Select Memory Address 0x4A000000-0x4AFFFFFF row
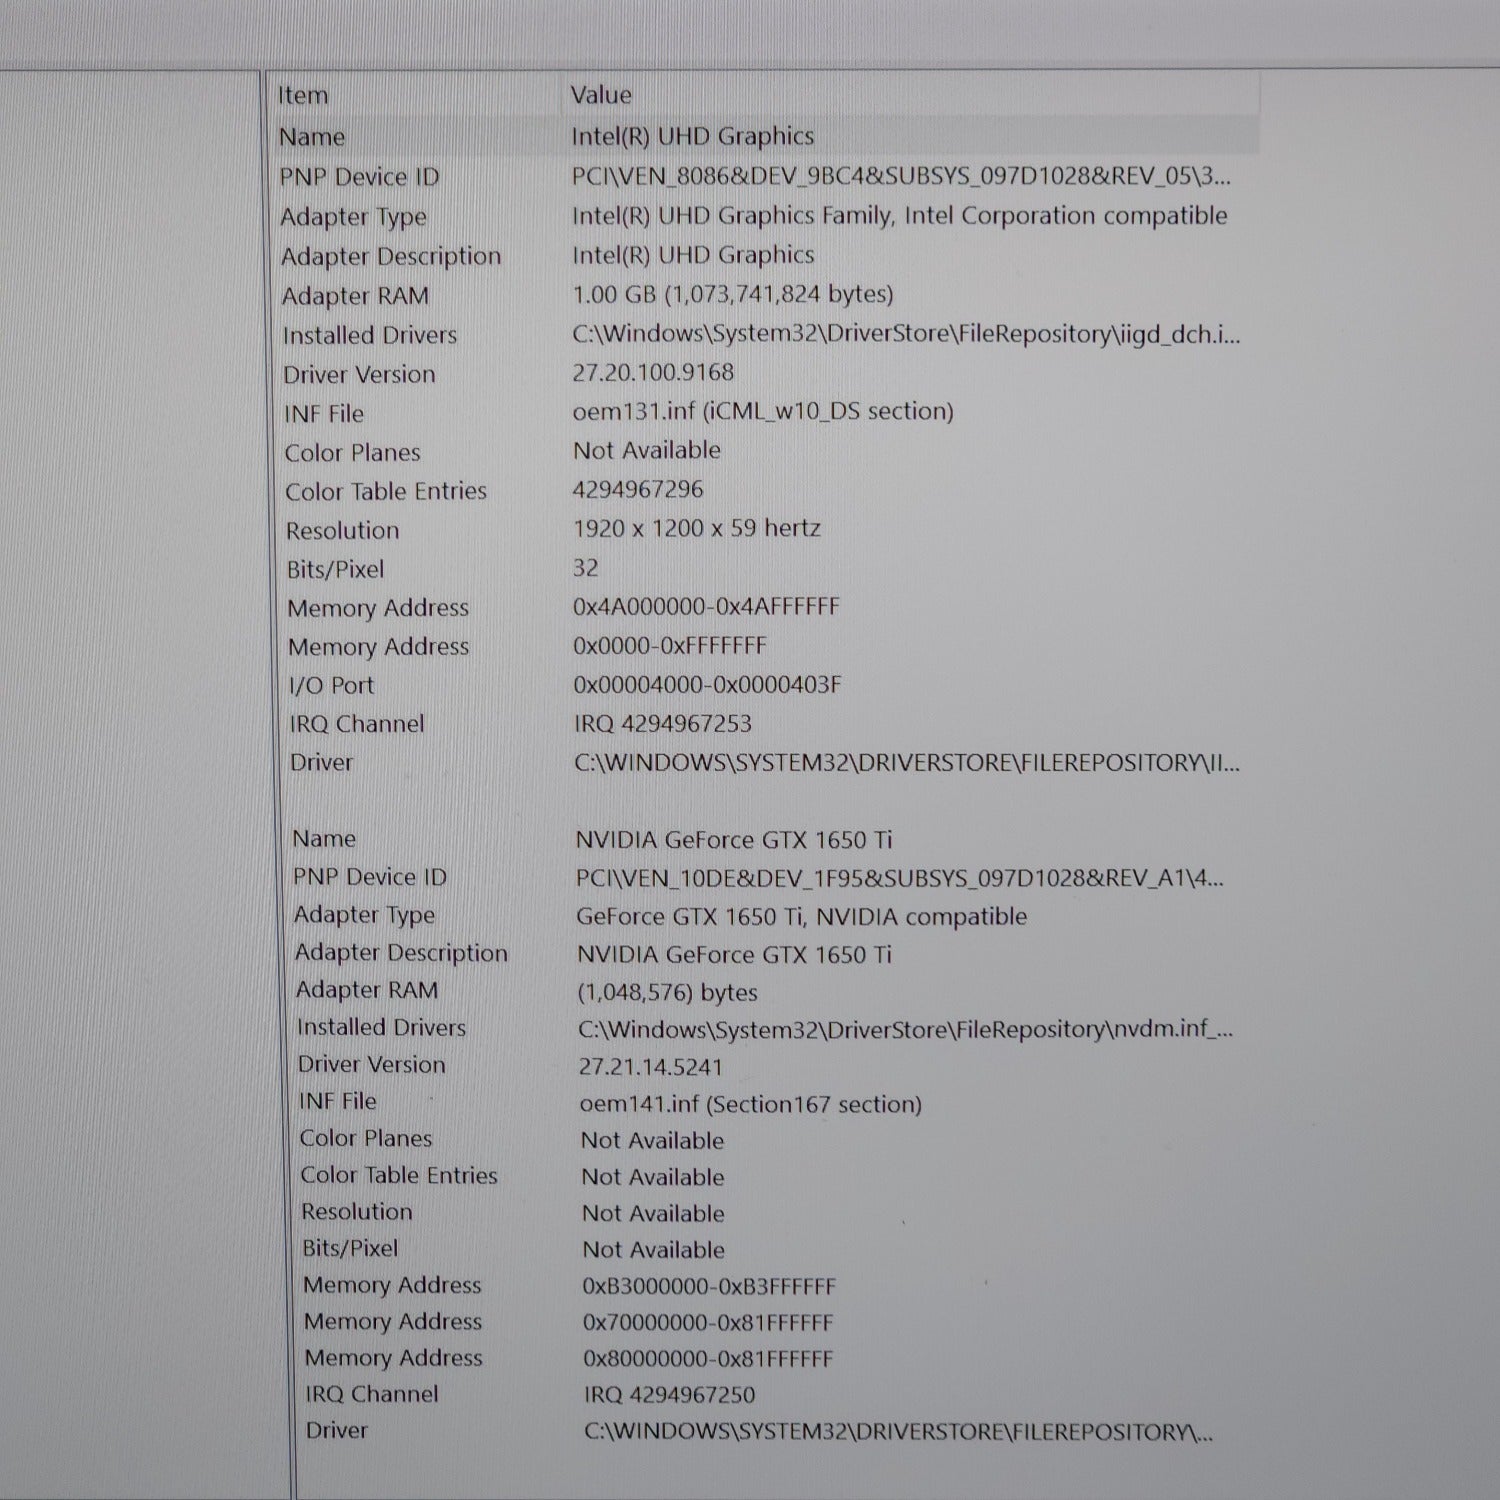 pos(706,607)
